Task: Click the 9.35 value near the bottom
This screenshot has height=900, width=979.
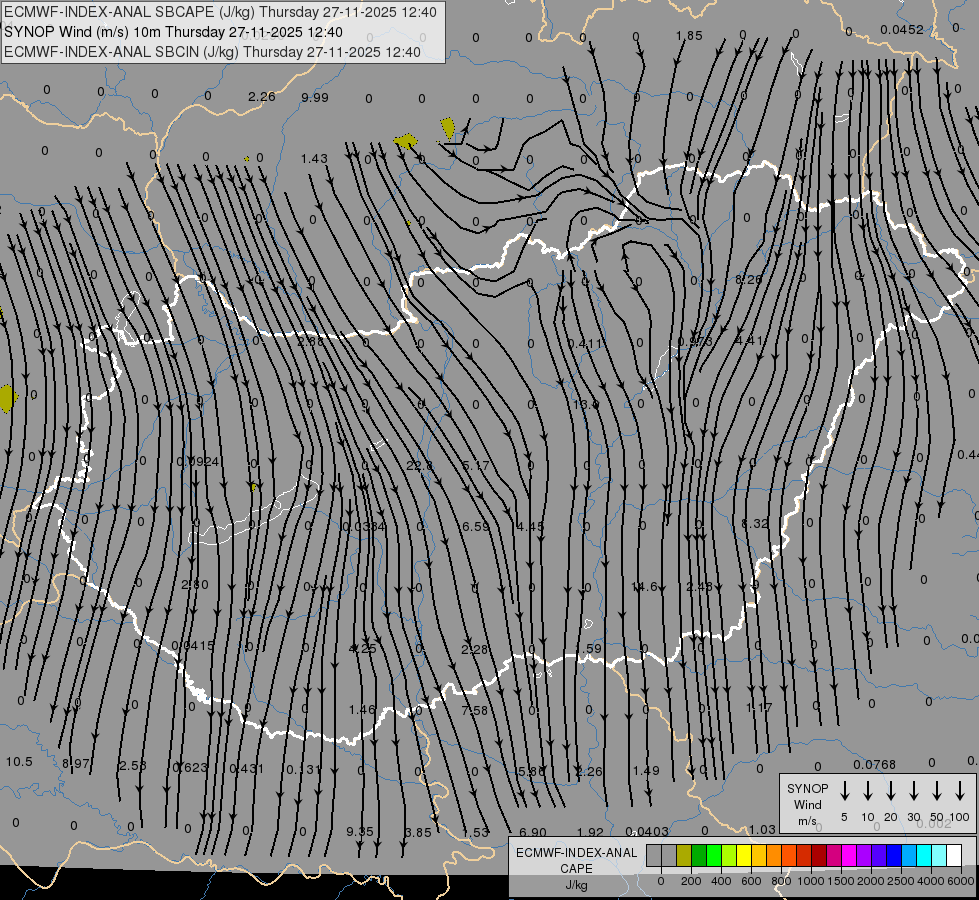Action: tap(360, 832)
